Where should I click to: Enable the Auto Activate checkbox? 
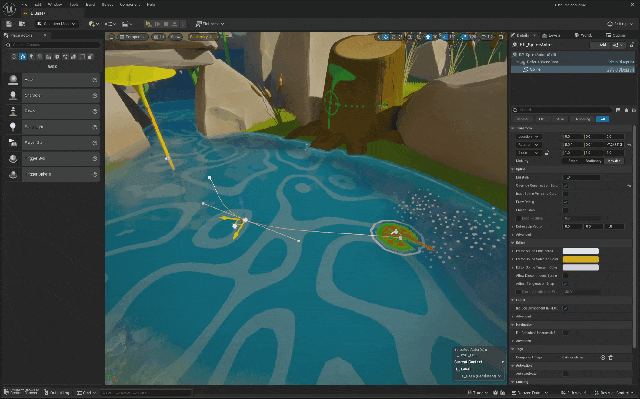[x=566, y=373]
